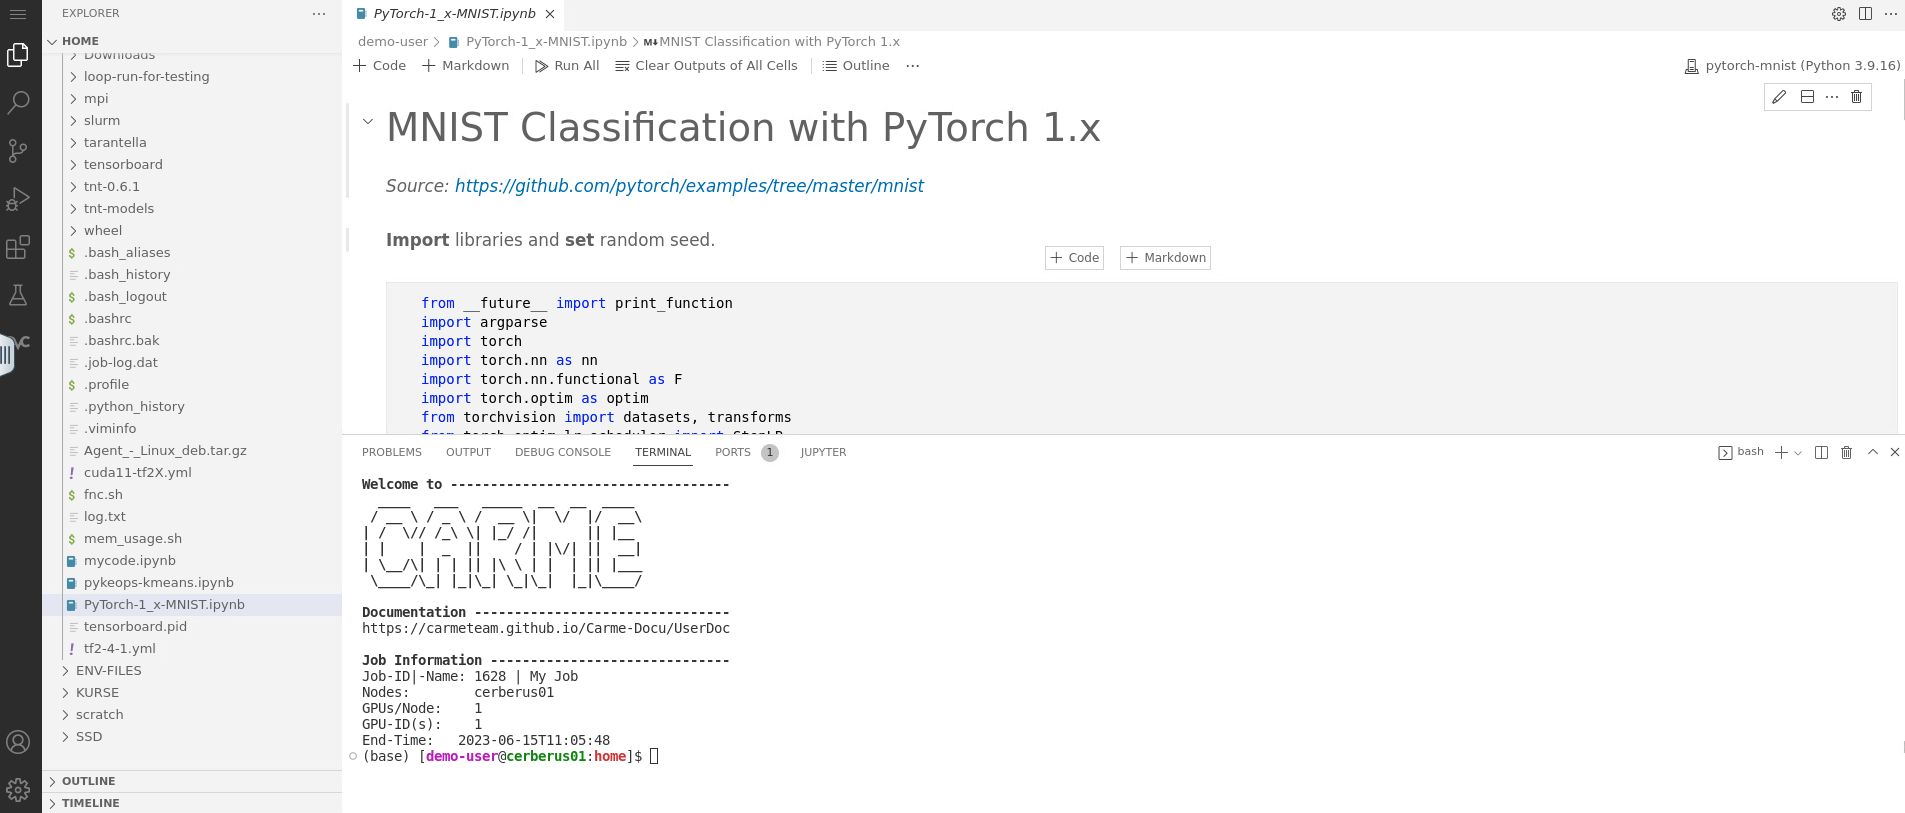
Task: Switch to the JUPYTER tab
Action: pos(823,452)
